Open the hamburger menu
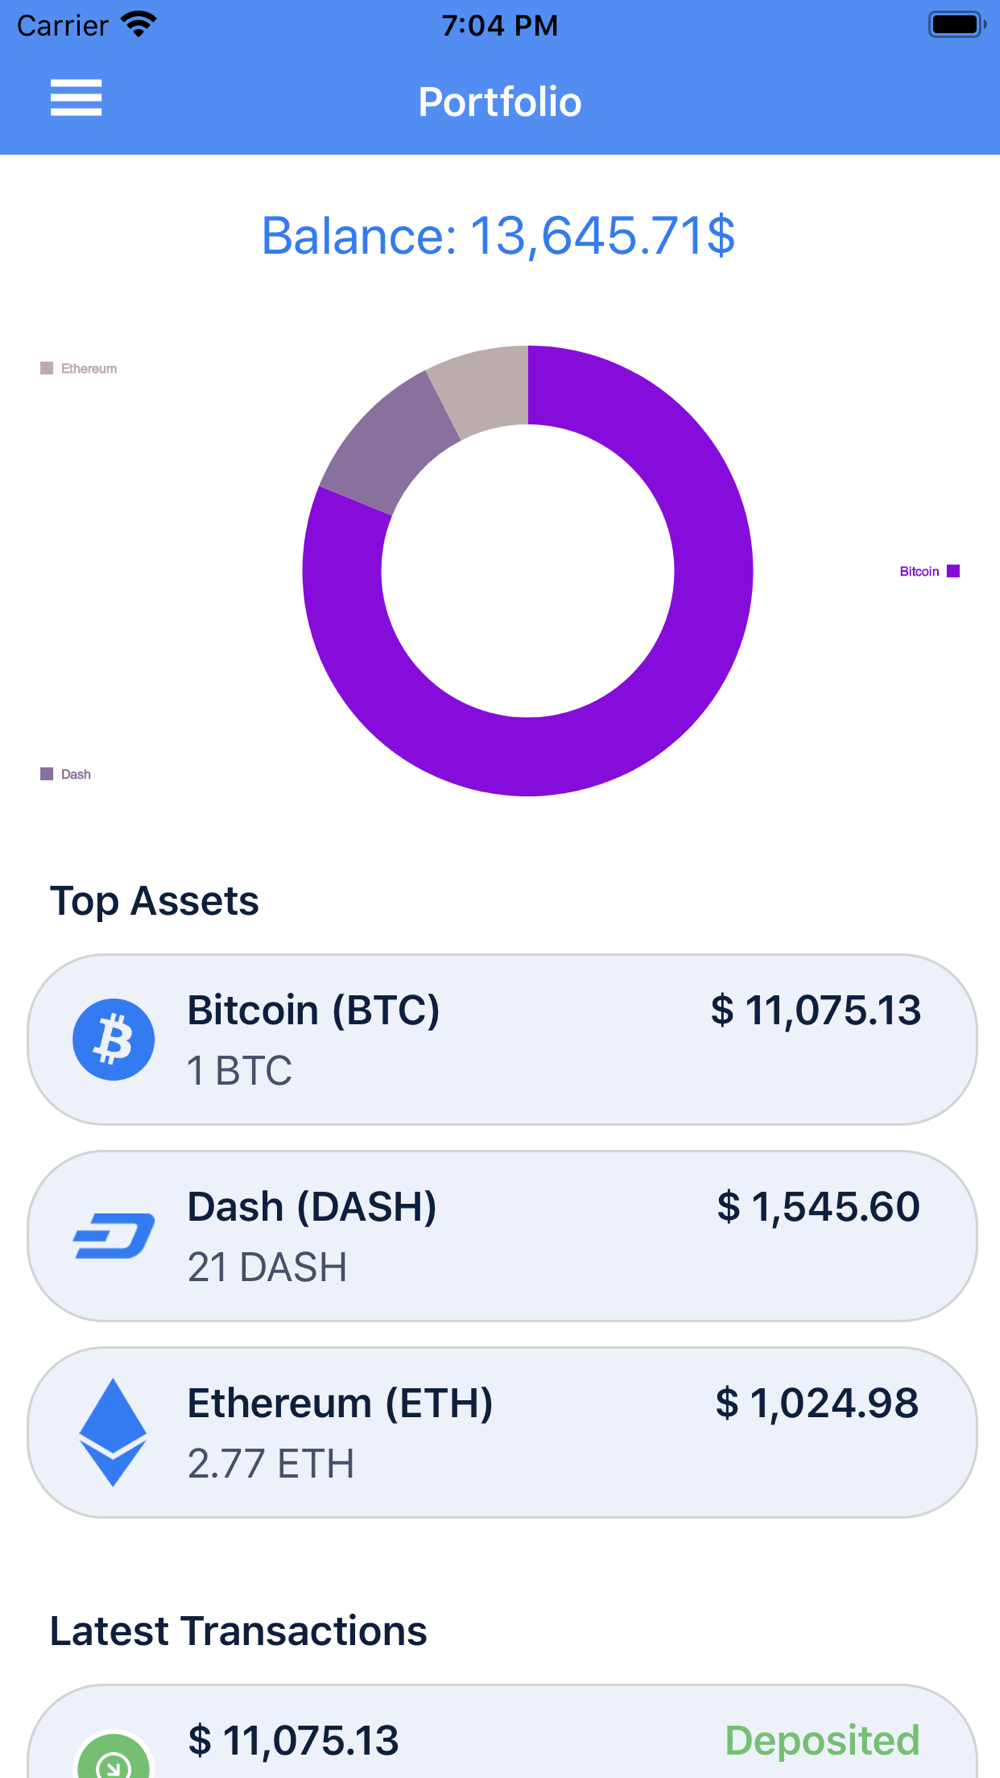This screenshot has width=1000, height=1778. (76, 98)
